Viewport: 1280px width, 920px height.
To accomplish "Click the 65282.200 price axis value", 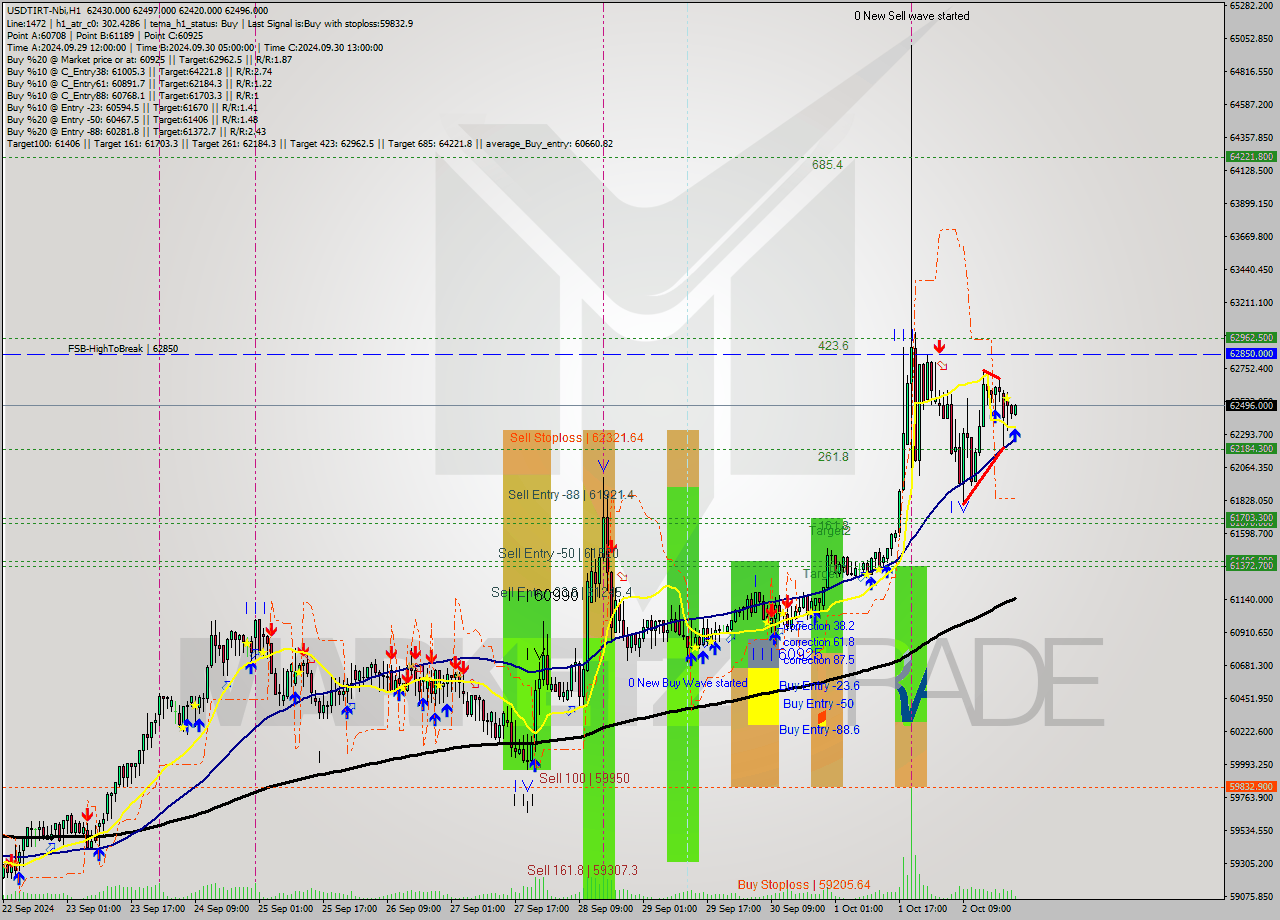I will tap(1251, 6).
